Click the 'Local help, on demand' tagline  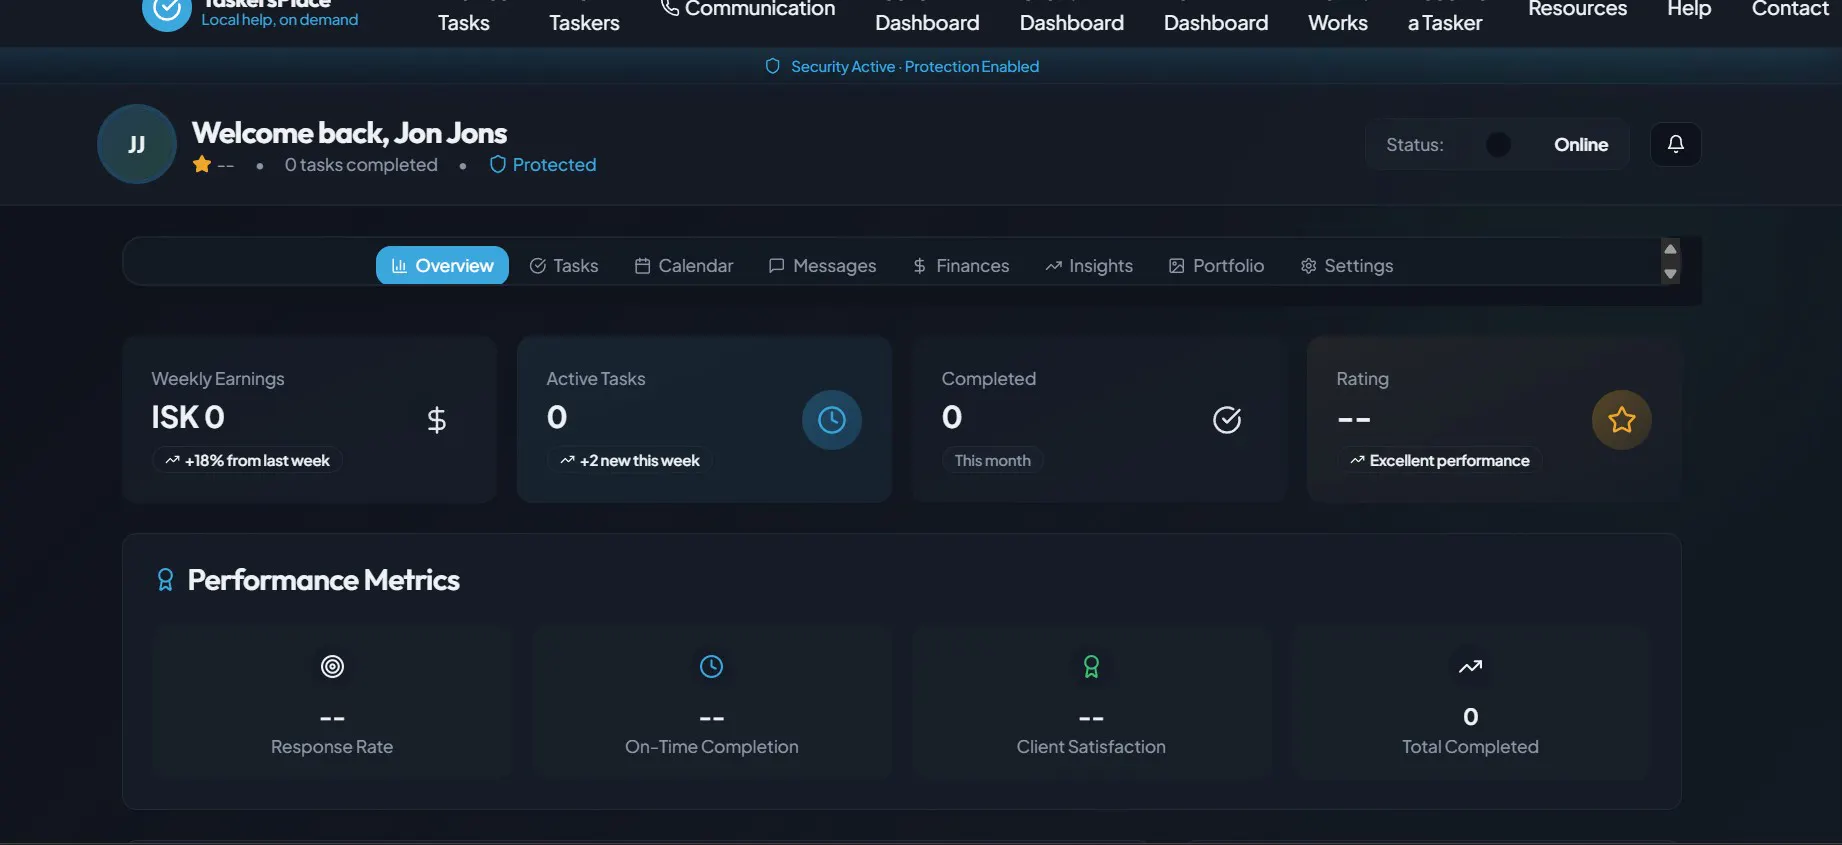(x=280, y=19)
